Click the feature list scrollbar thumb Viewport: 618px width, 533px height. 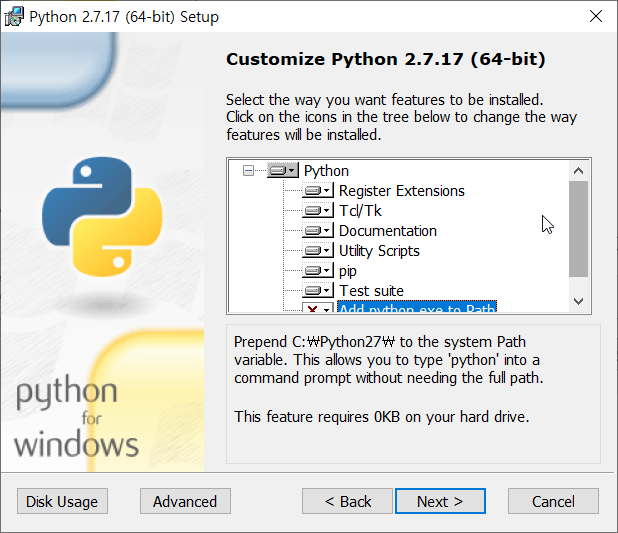pyautogui.click(x=579, y=229)
